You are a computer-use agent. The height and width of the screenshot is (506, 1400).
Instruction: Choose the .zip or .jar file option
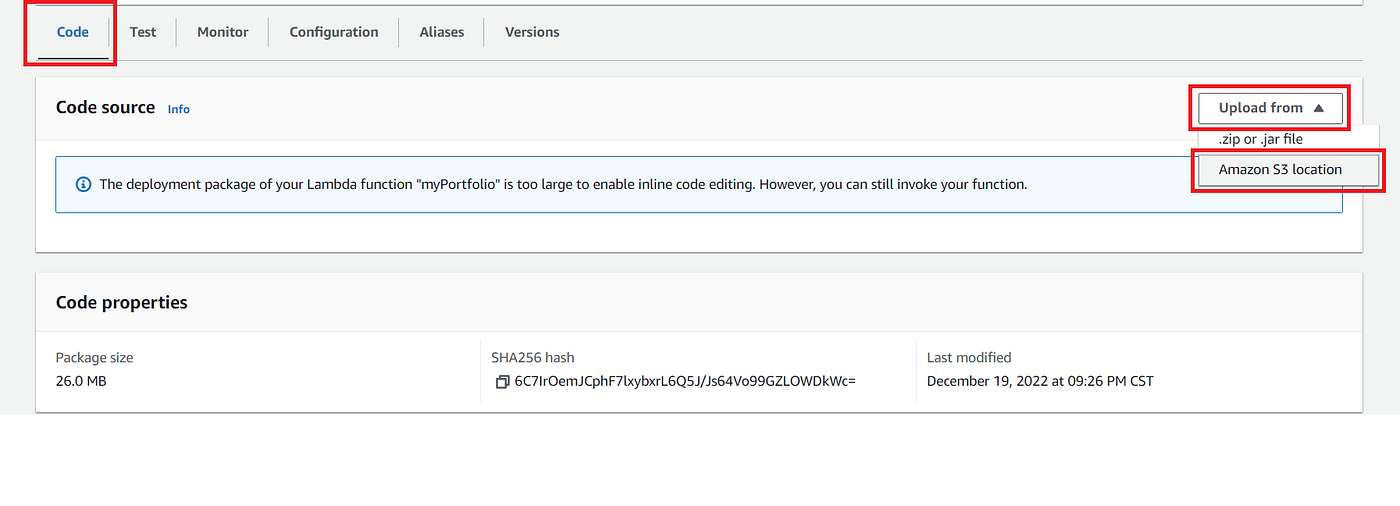point(1260,140)
